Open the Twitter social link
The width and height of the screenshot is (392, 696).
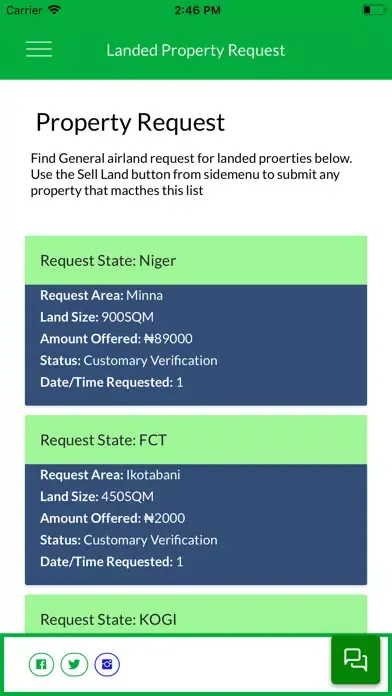[74, 664]
